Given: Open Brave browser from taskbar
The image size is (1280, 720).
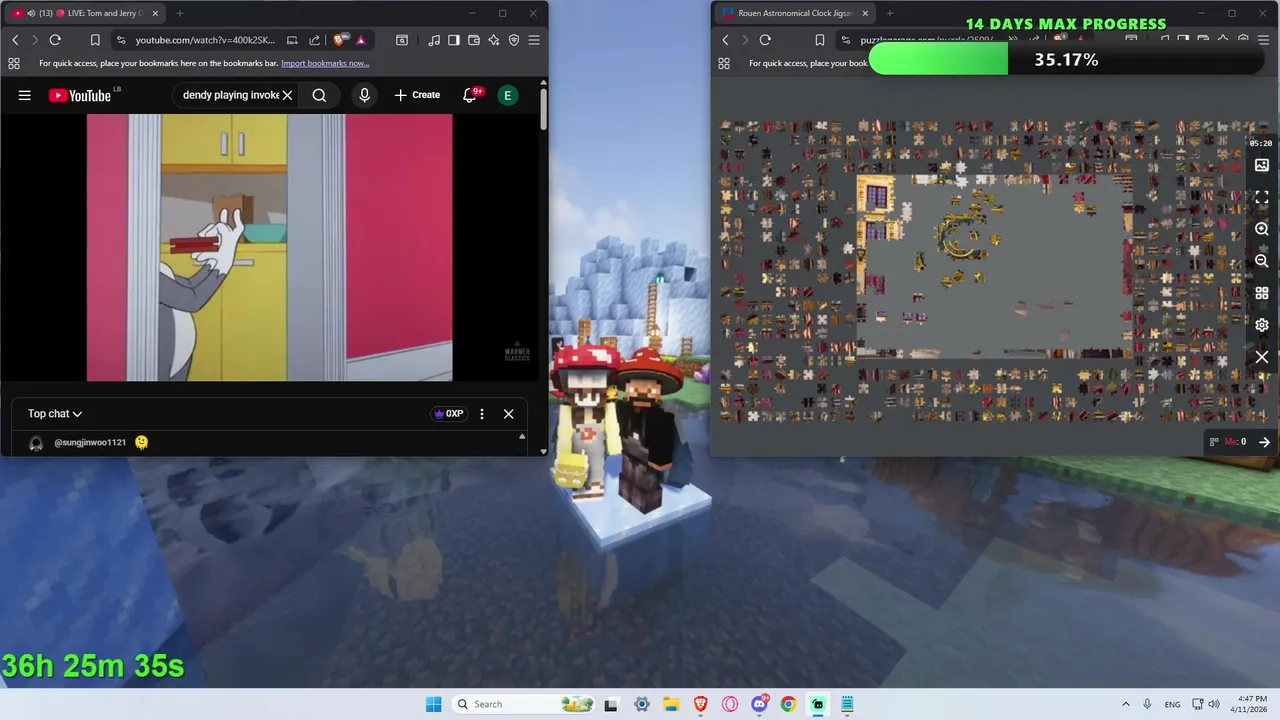Looking at the screenshot, I should (x=701, y=704).
